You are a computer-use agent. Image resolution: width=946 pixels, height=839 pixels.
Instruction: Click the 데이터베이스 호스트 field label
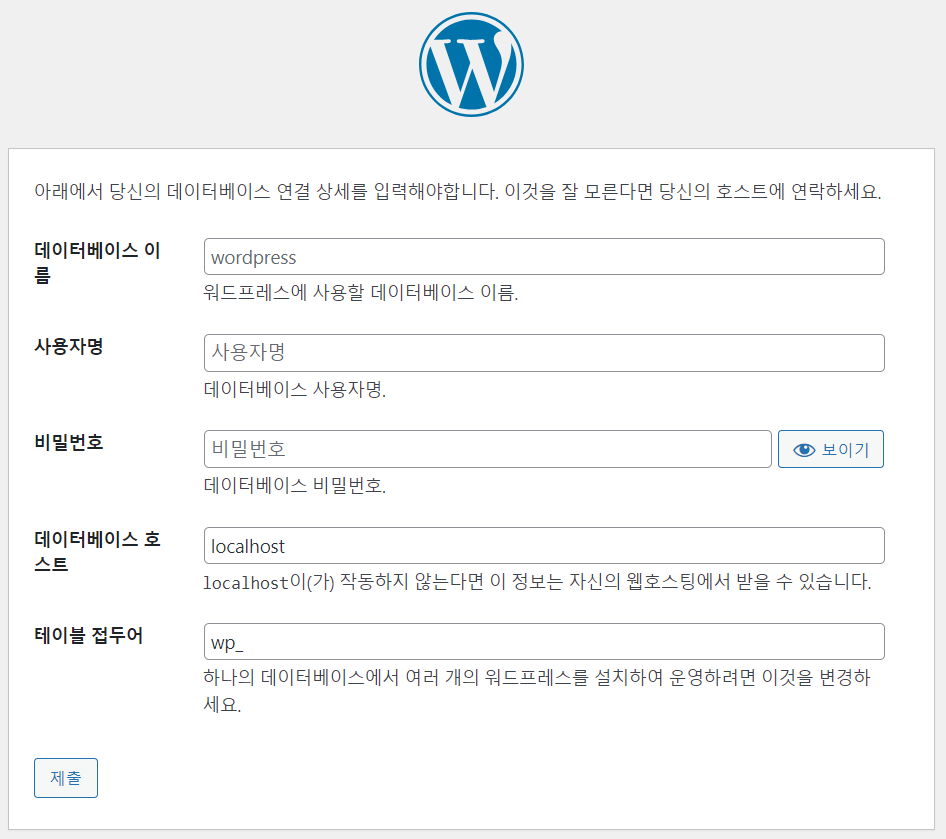tap(97, 551)
